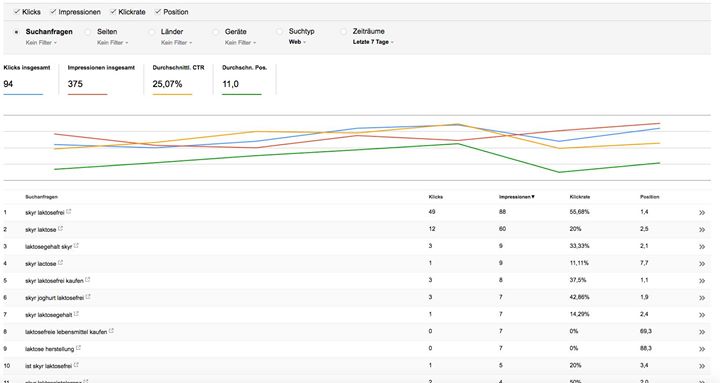
Task: Expand the Letzte 7 Tage dropdown
Action: coord(373,42)
